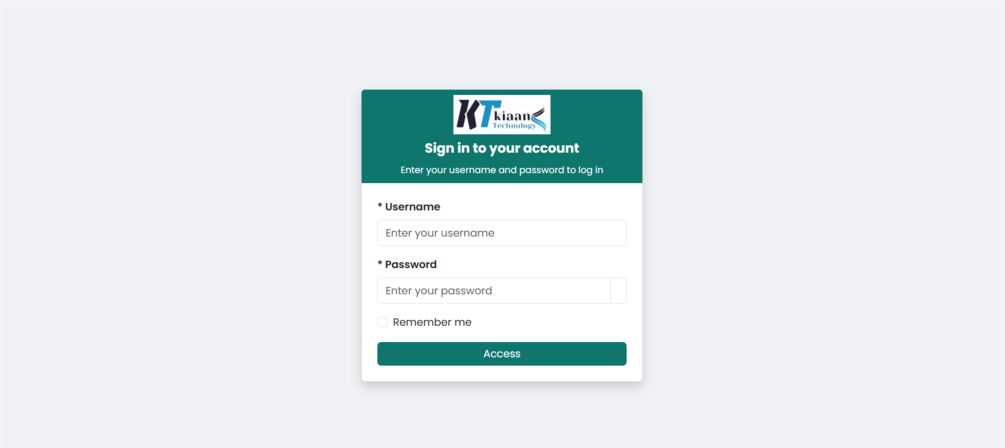This screenshot has height=448, width=1005.
Task: Click the asterisk beside Password
Action: pos(380,263)
